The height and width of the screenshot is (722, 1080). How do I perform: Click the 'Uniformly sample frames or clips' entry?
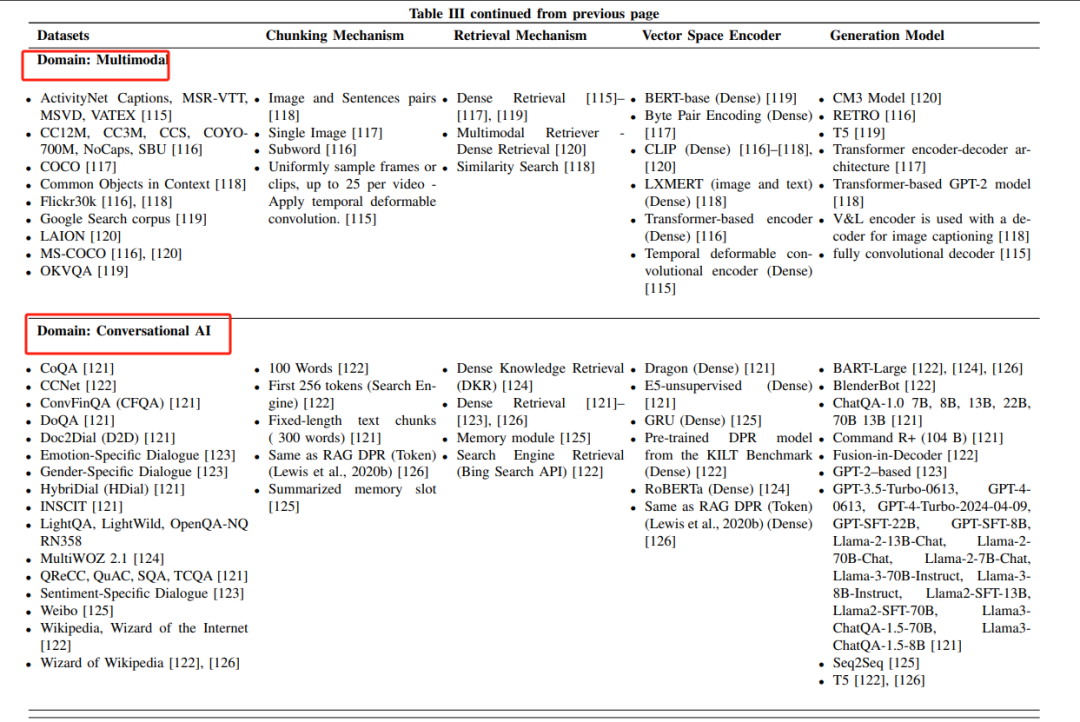click(x=352, y=193)
